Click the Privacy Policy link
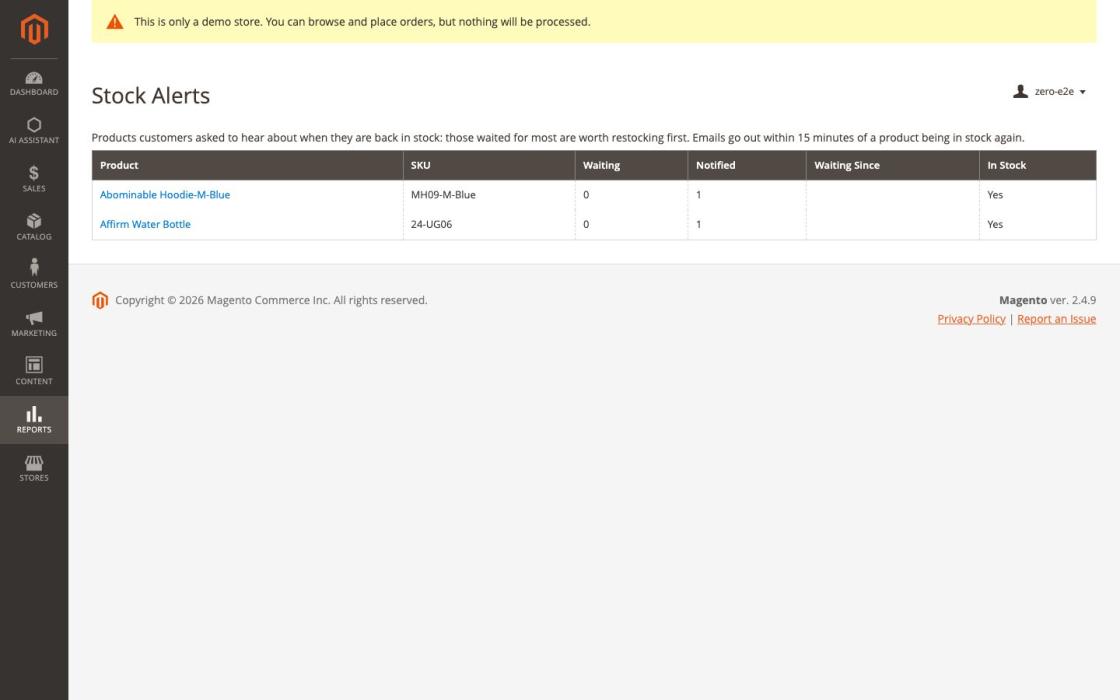 (971, 319)
